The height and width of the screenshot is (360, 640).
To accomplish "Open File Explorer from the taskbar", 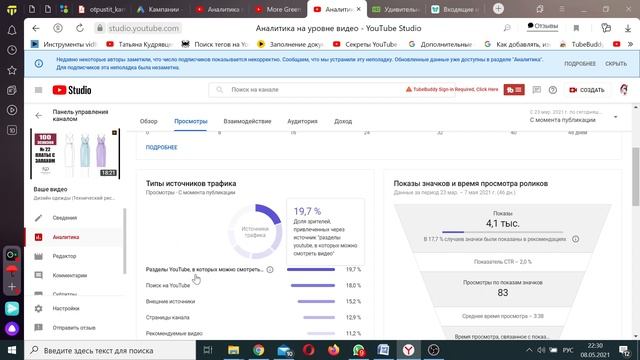I will pyautogui.click(x=233, y=350).
